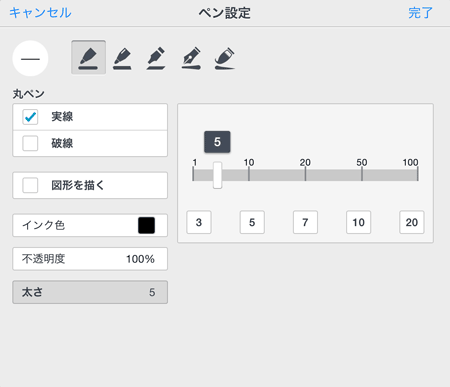450x387 pixels.
Task: Choose thickness preset 7
Action: (305, 222)
